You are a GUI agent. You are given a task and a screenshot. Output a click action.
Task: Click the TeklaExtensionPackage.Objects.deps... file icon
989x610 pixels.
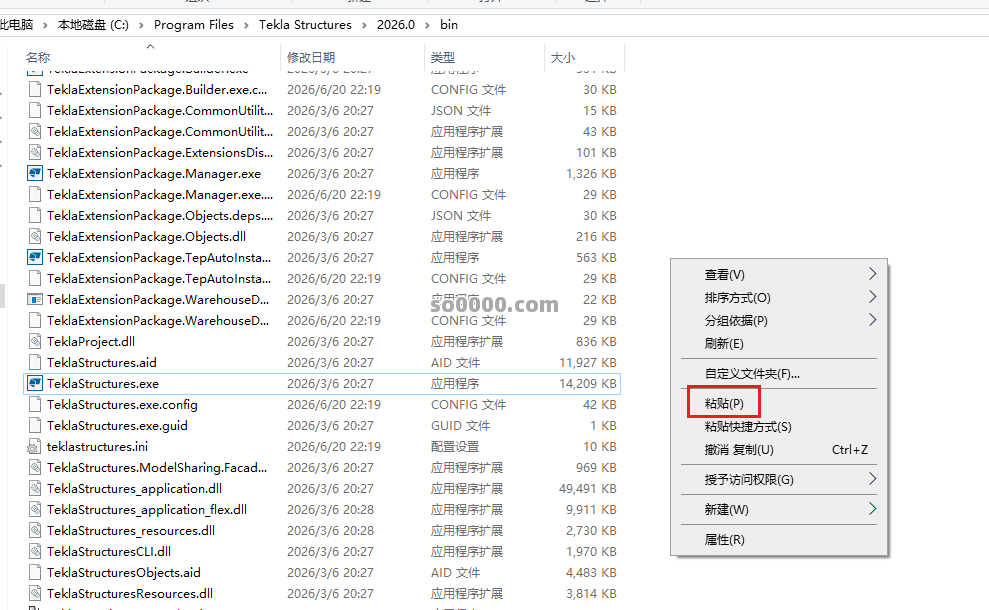coord(35,216)
